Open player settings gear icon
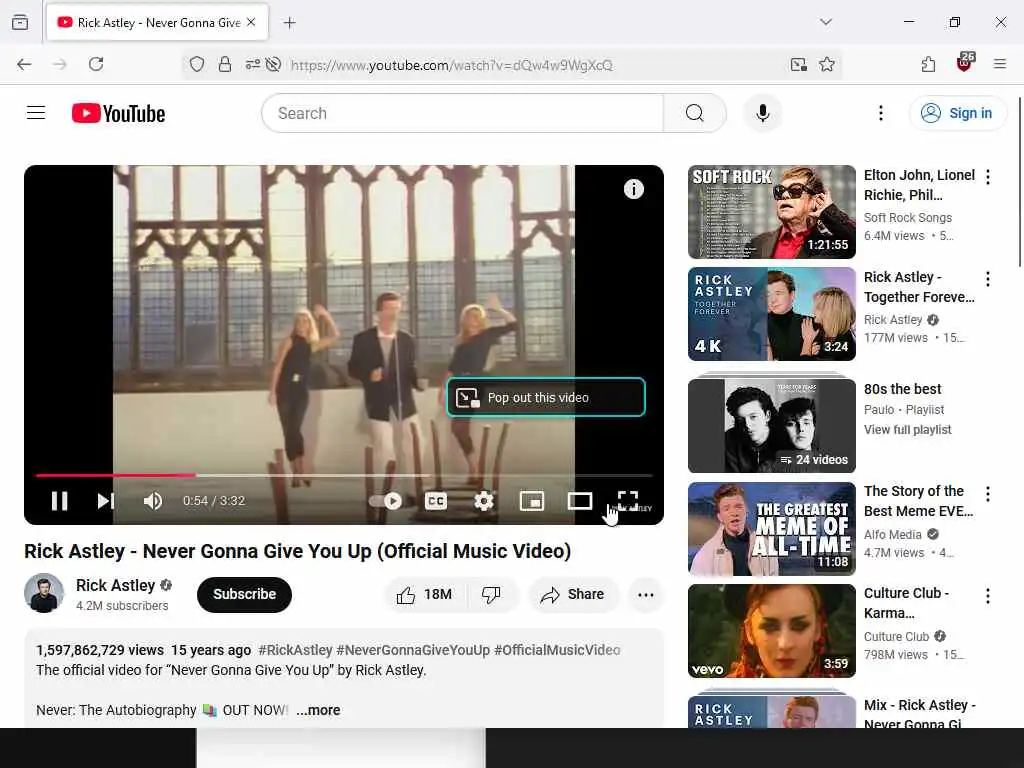Image resolution: width=1024 pixels, height=768 pixels. [x=484, y=501]
